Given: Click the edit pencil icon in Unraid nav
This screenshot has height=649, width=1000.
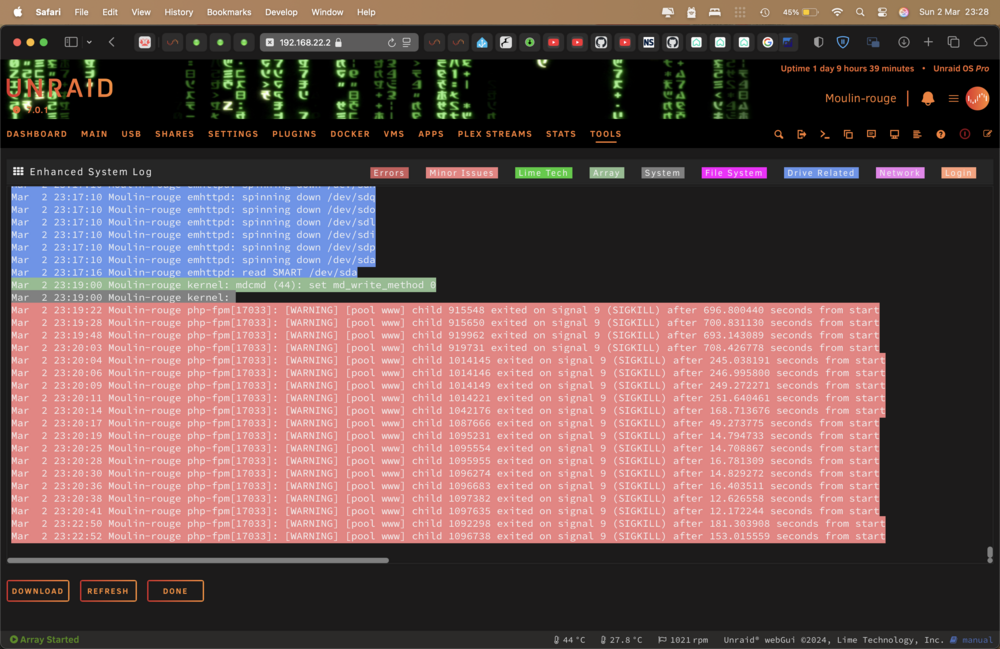Looking at the screenshot, I should click(987, 135).
